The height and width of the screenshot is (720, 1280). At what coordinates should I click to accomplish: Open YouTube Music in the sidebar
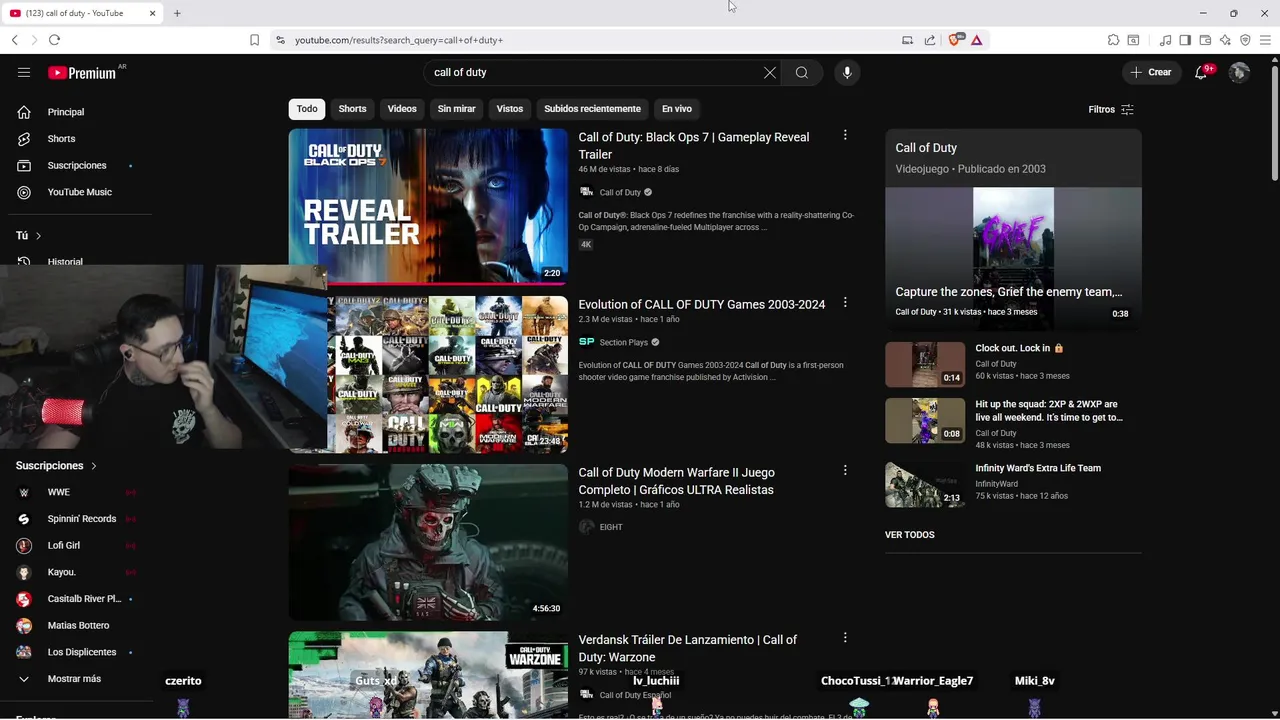tap(80, 192)
